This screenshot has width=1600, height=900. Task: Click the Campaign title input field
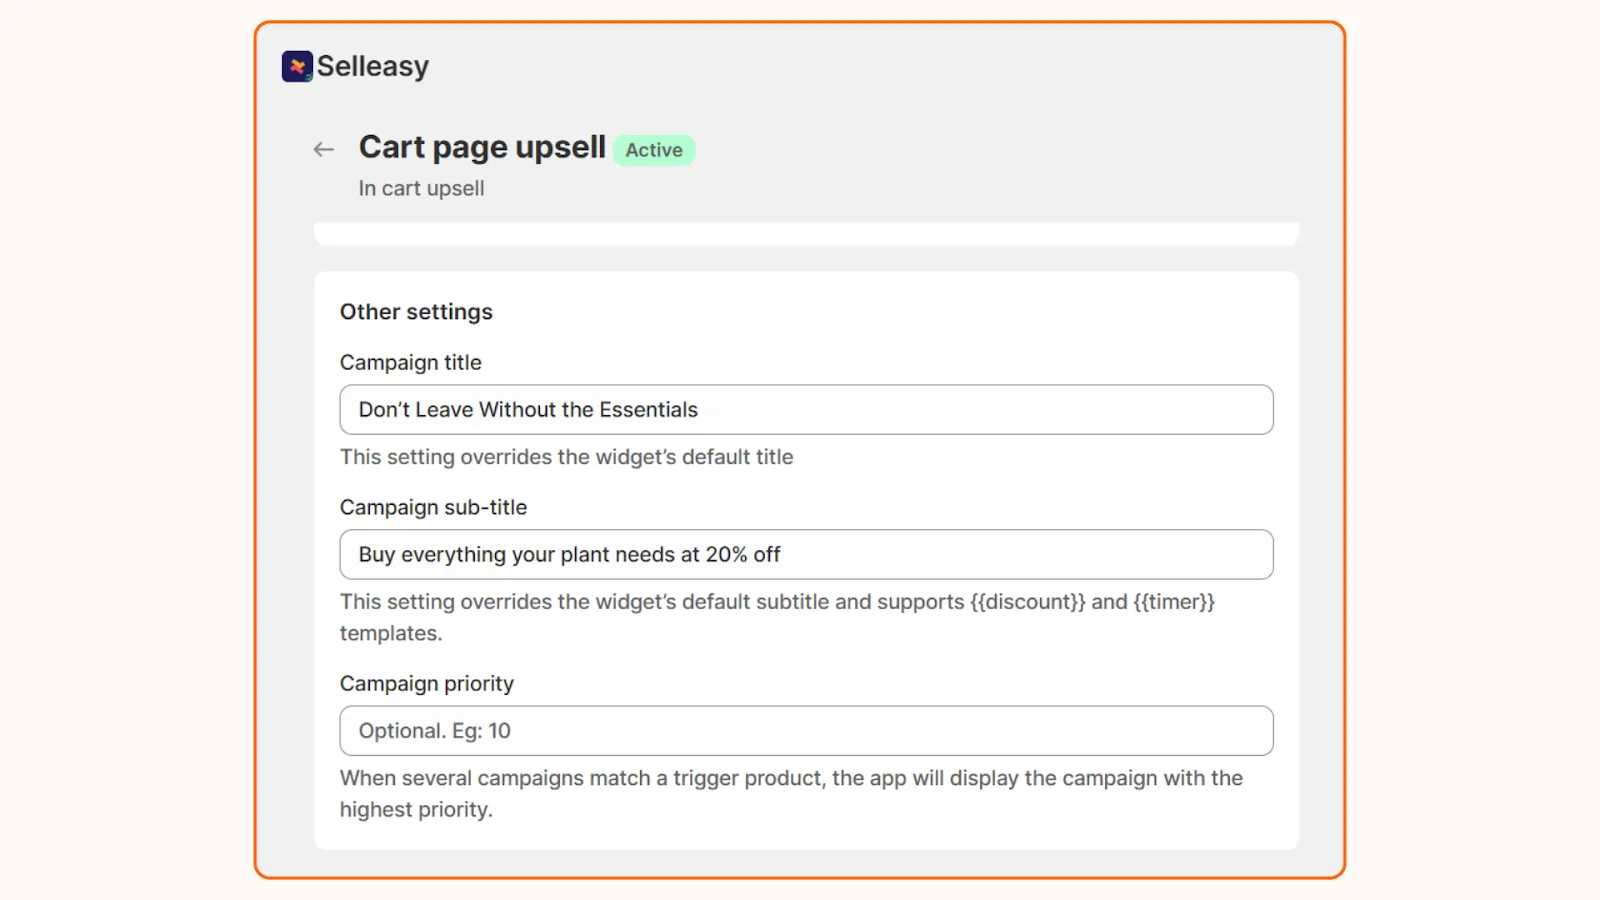pyautogui.click(x=806, y=409)
